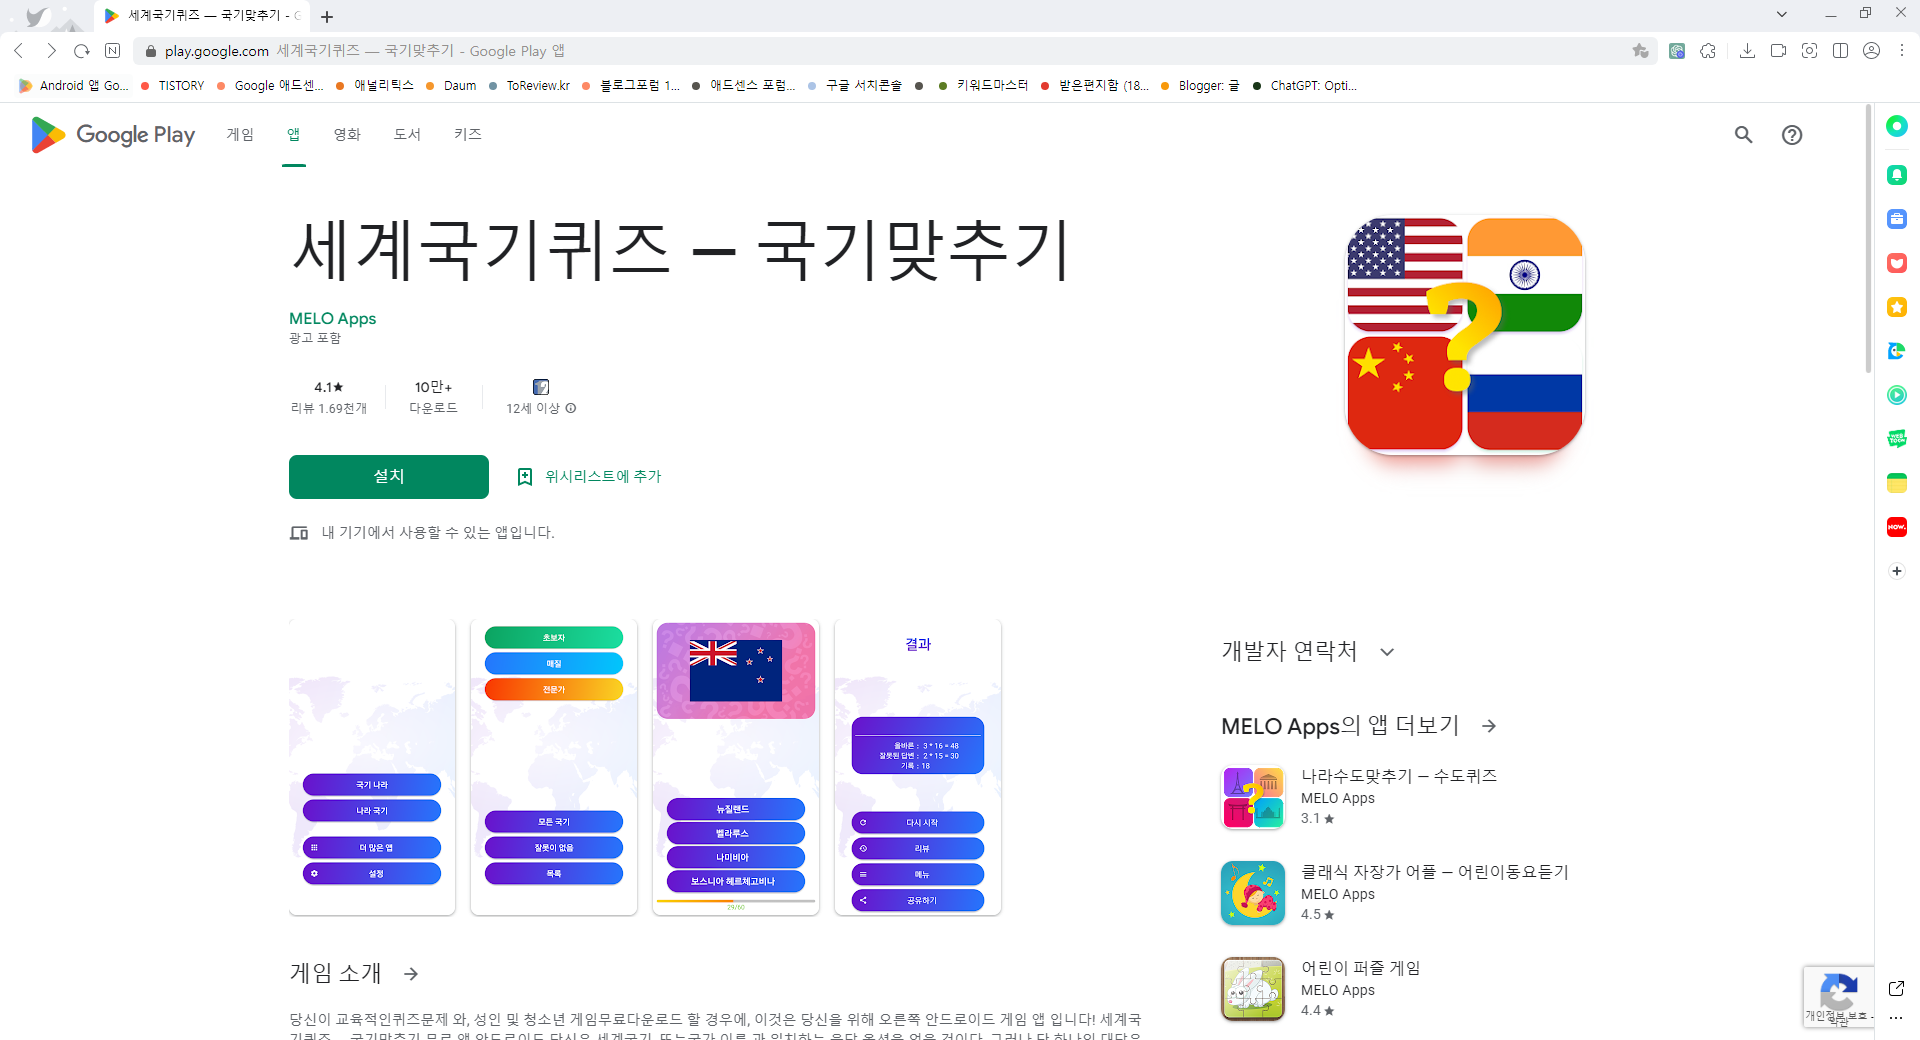The image size is (1920, 1040).
Task: Start a screen capture from the toolbar
Action: [x=1810, y=51]
